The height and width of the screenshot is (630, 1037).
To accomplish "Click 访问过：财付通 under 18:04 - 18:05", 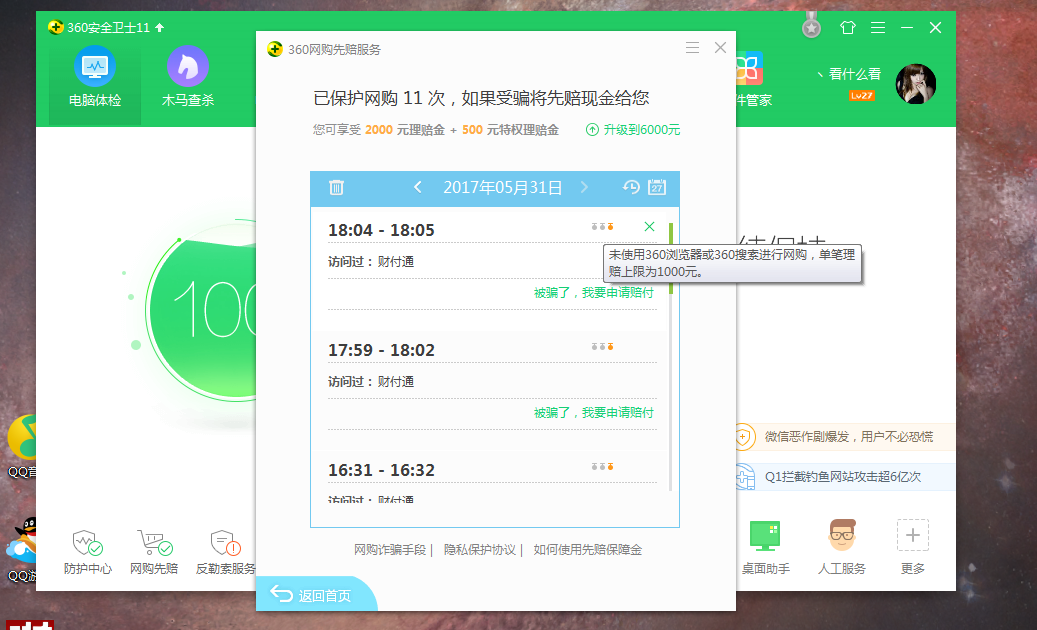I will 371,262.
